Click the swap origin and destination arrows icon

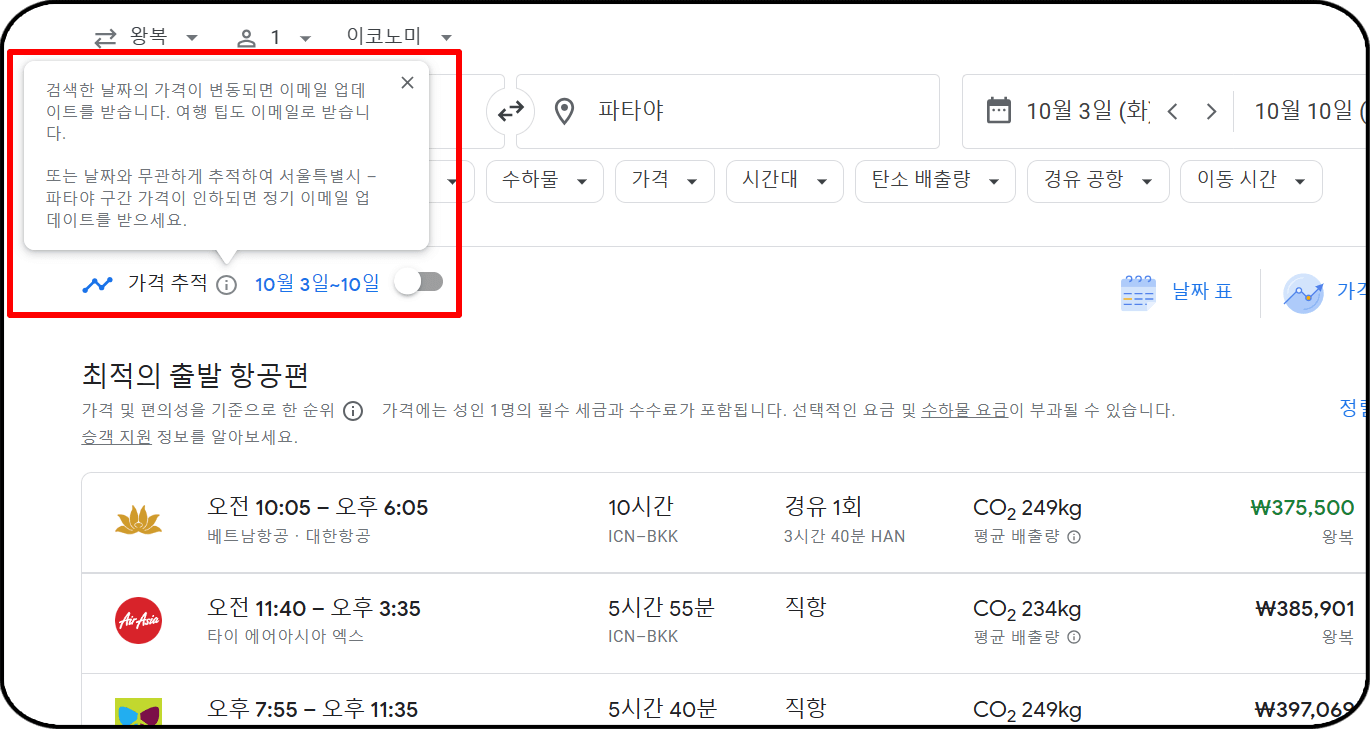[x=511, y=111]
